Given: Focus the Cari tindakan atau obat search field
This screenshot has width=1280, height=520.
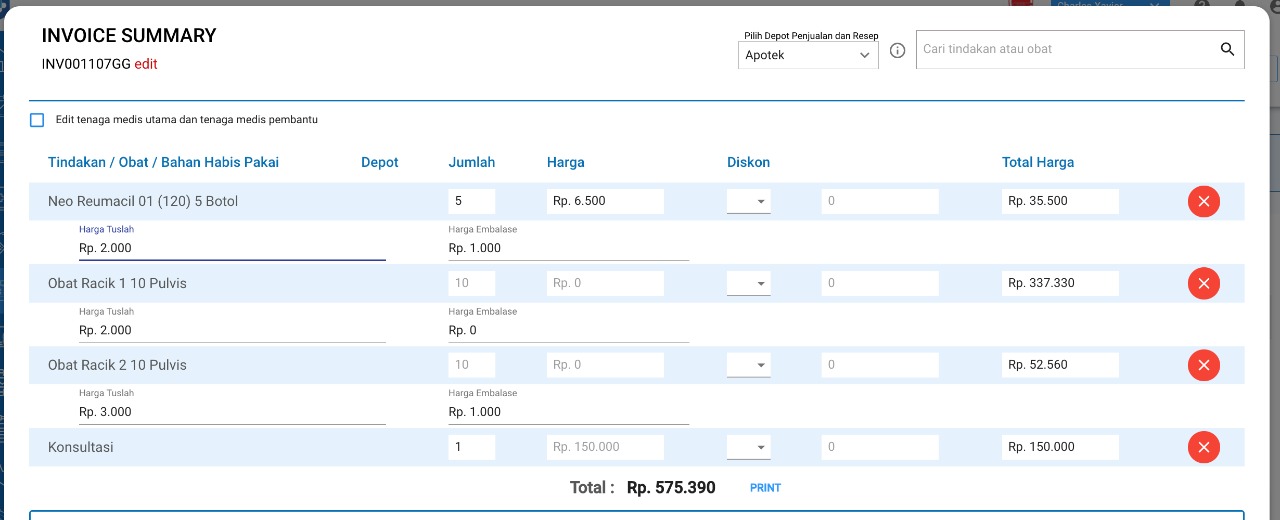Looking at the screenshot, I should click(1066, 49).
